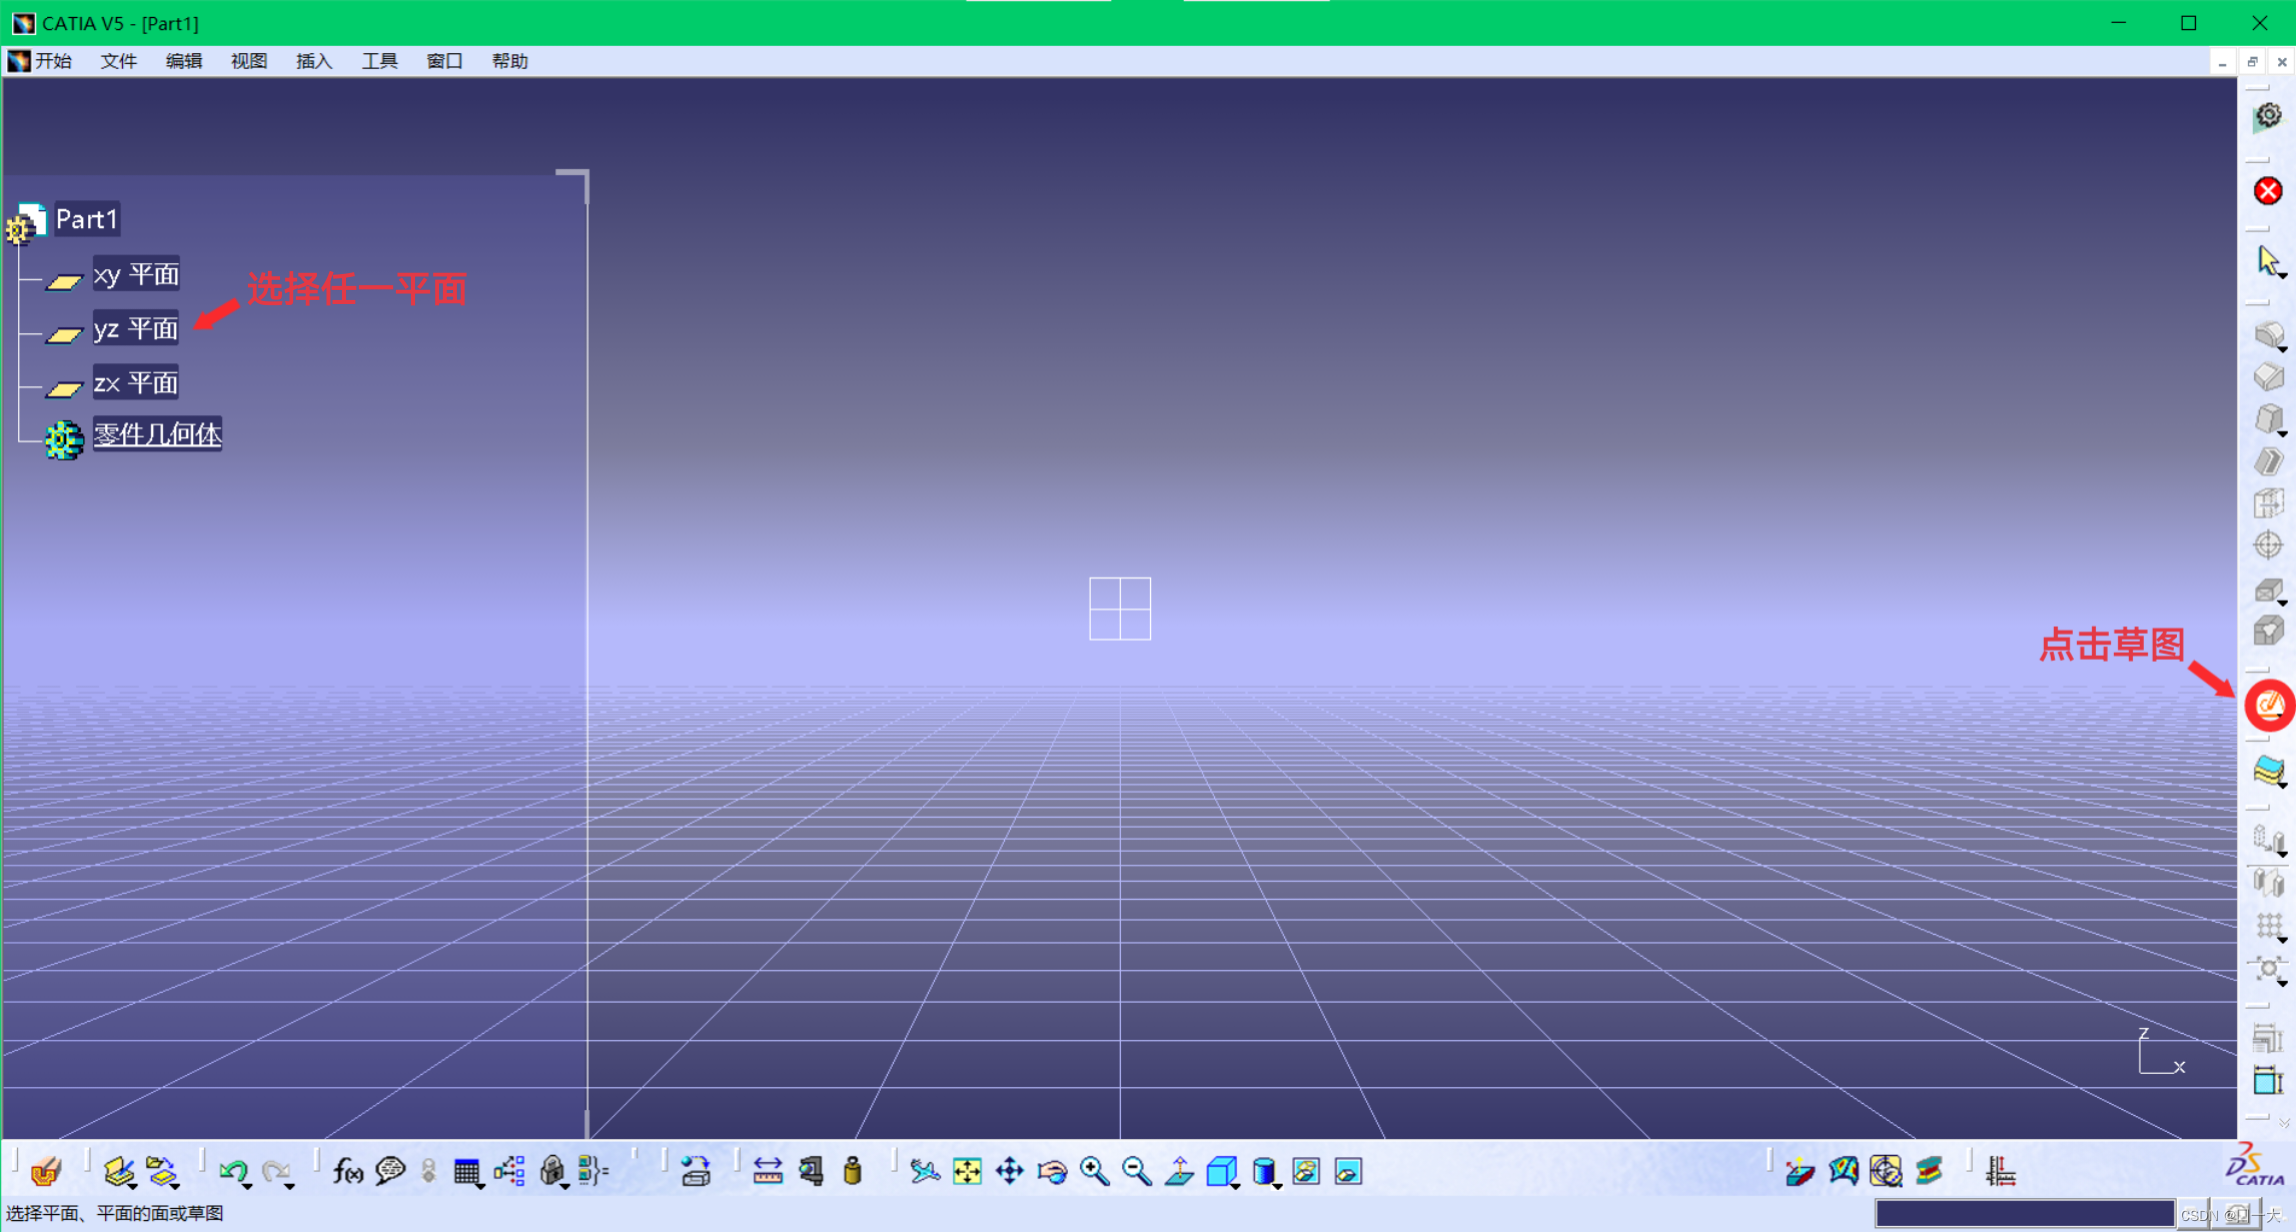Screen dimensions: 2296x1232
Task: Click the Zoom In magnifier icon
Action: (x=1094, y=1171)
